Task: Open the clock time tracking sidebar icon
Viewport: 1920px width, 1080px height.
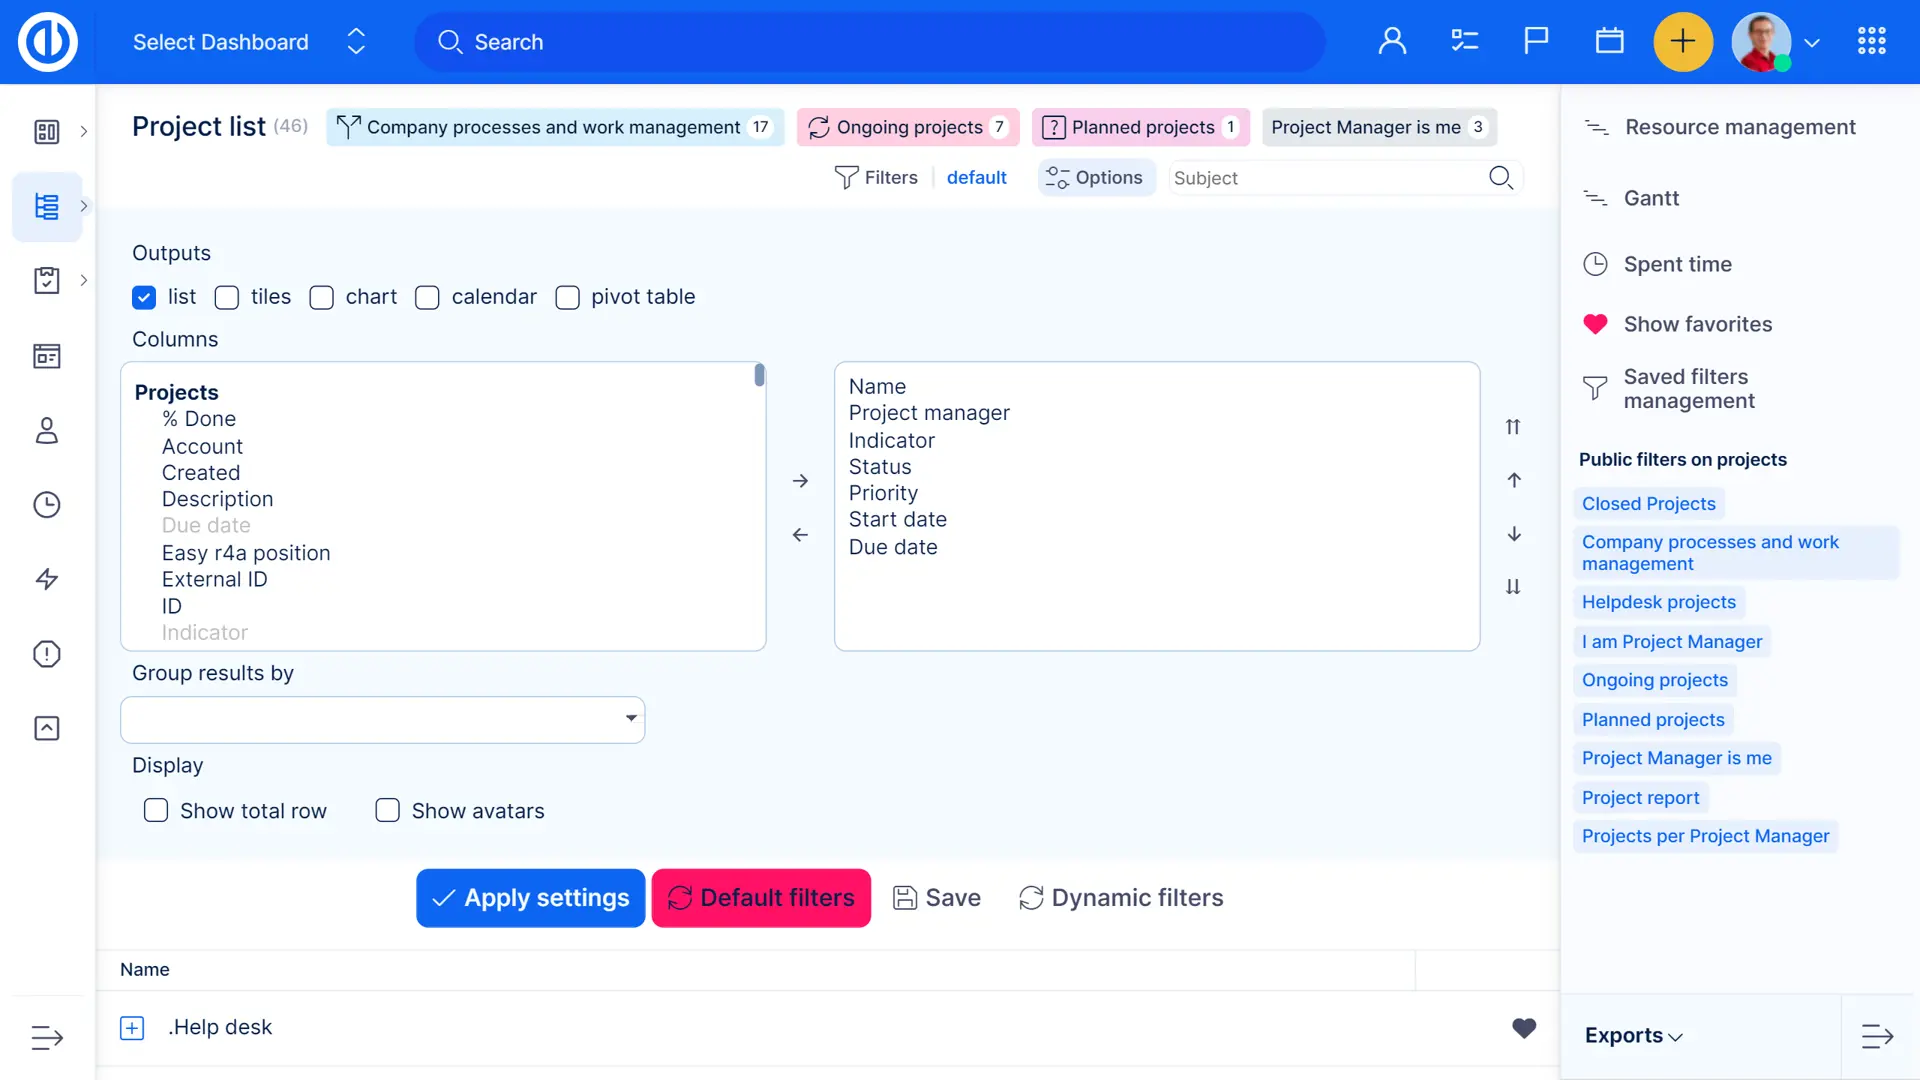Action: (x=47, y=505)
